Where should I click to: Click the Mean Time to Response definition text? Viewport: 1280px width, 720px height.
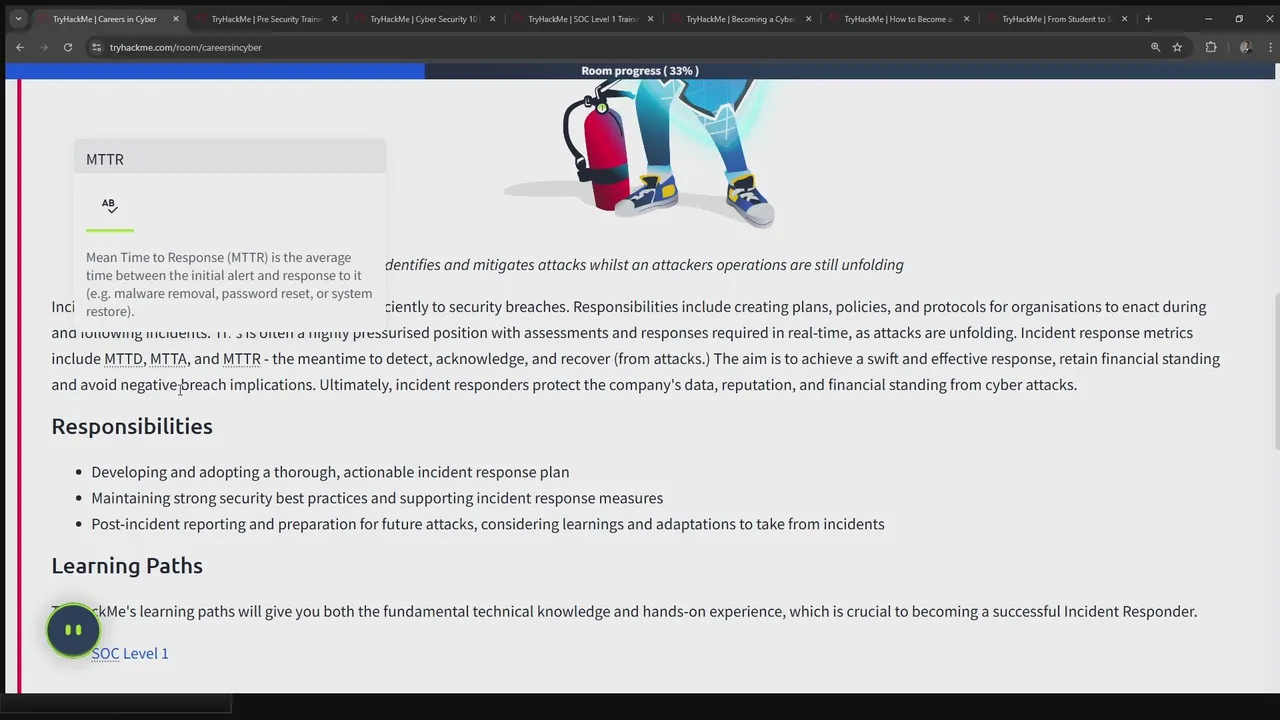[229, 284]
